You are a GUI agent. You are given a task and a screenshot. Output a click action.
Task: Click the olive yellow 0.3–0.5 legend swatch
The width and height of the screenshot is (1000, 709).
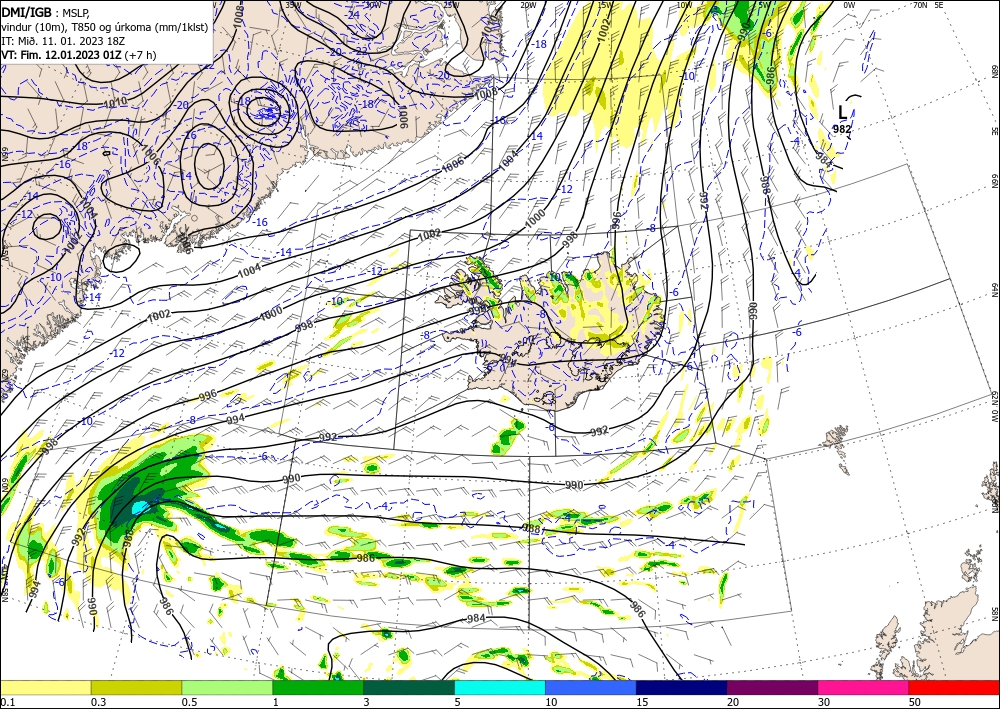[136, 687]
